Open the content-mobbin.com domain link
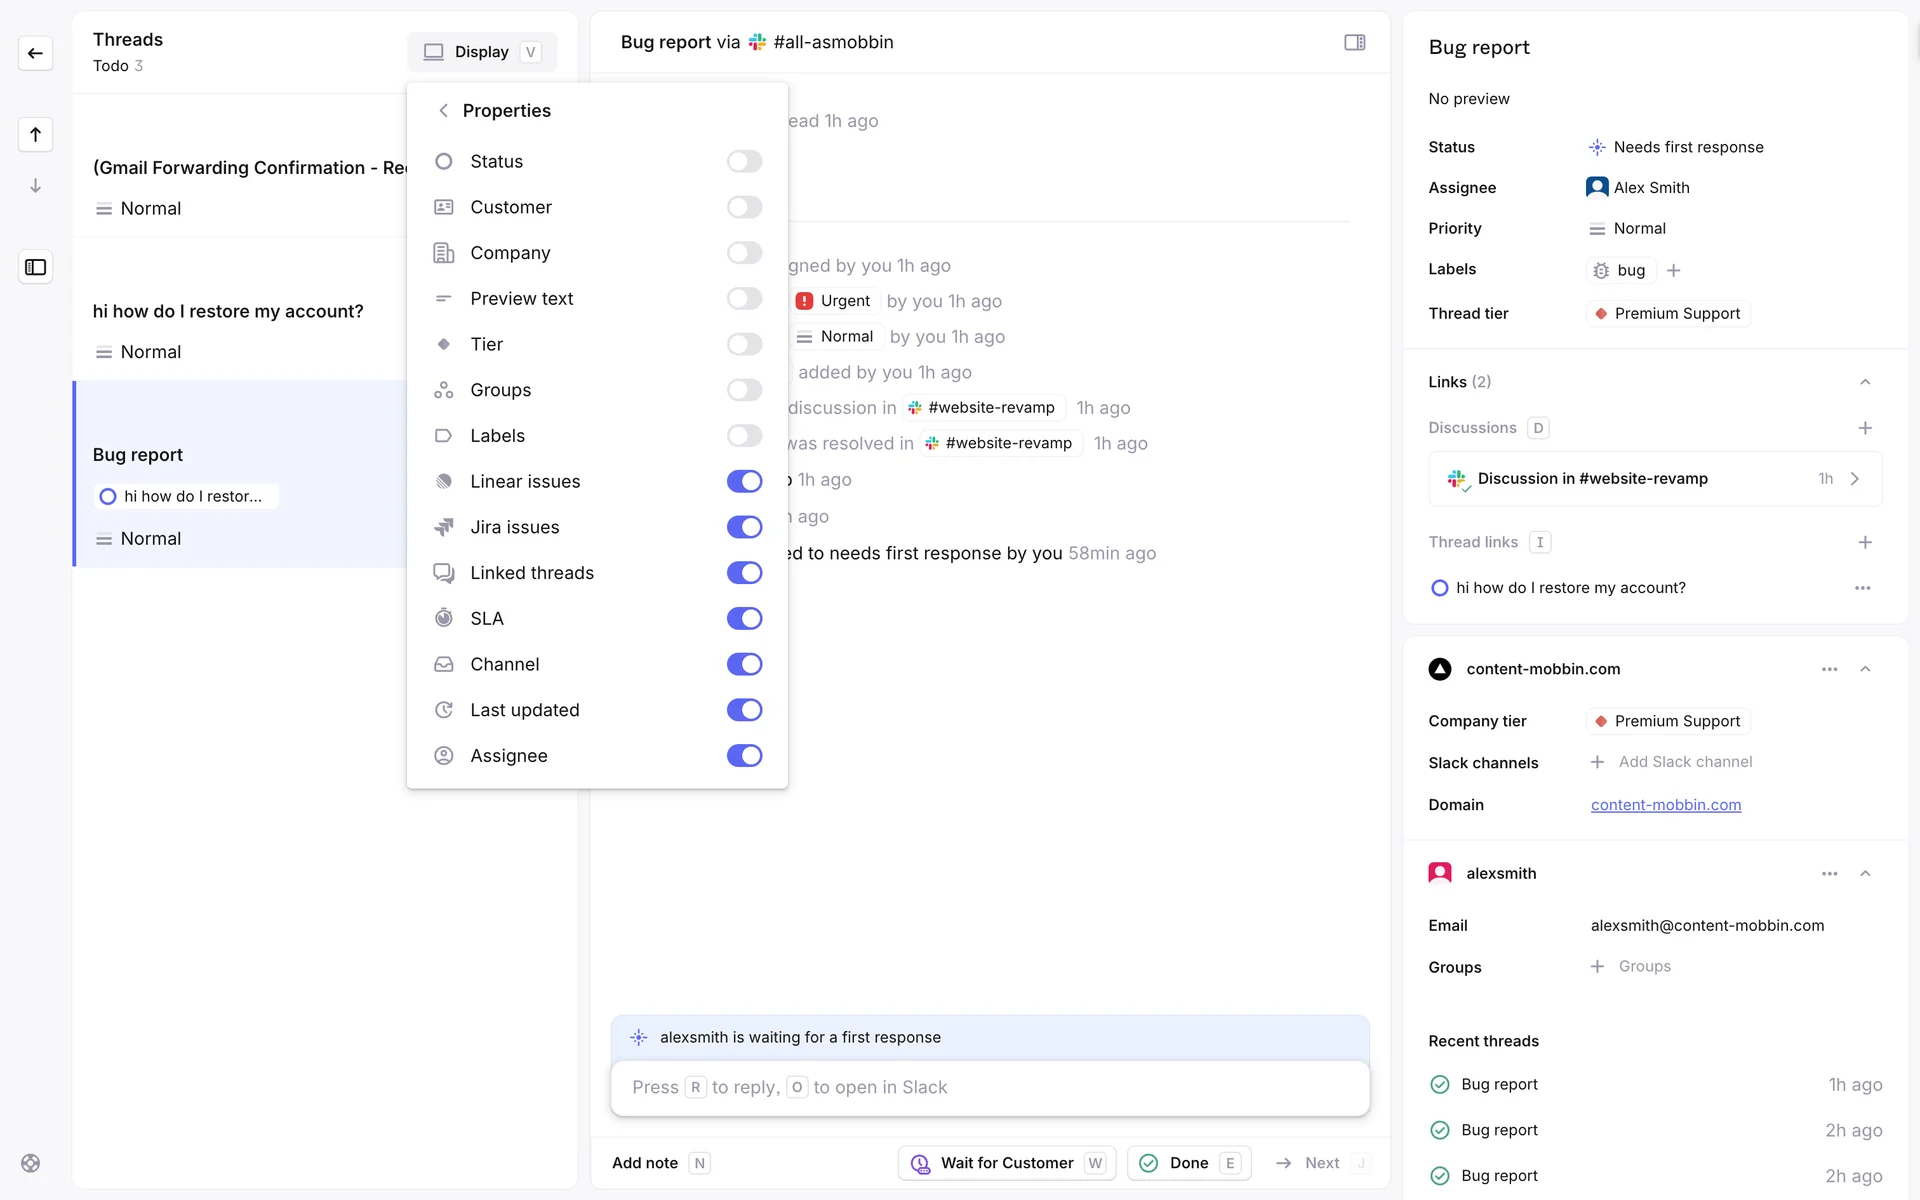 (1665, 805)
